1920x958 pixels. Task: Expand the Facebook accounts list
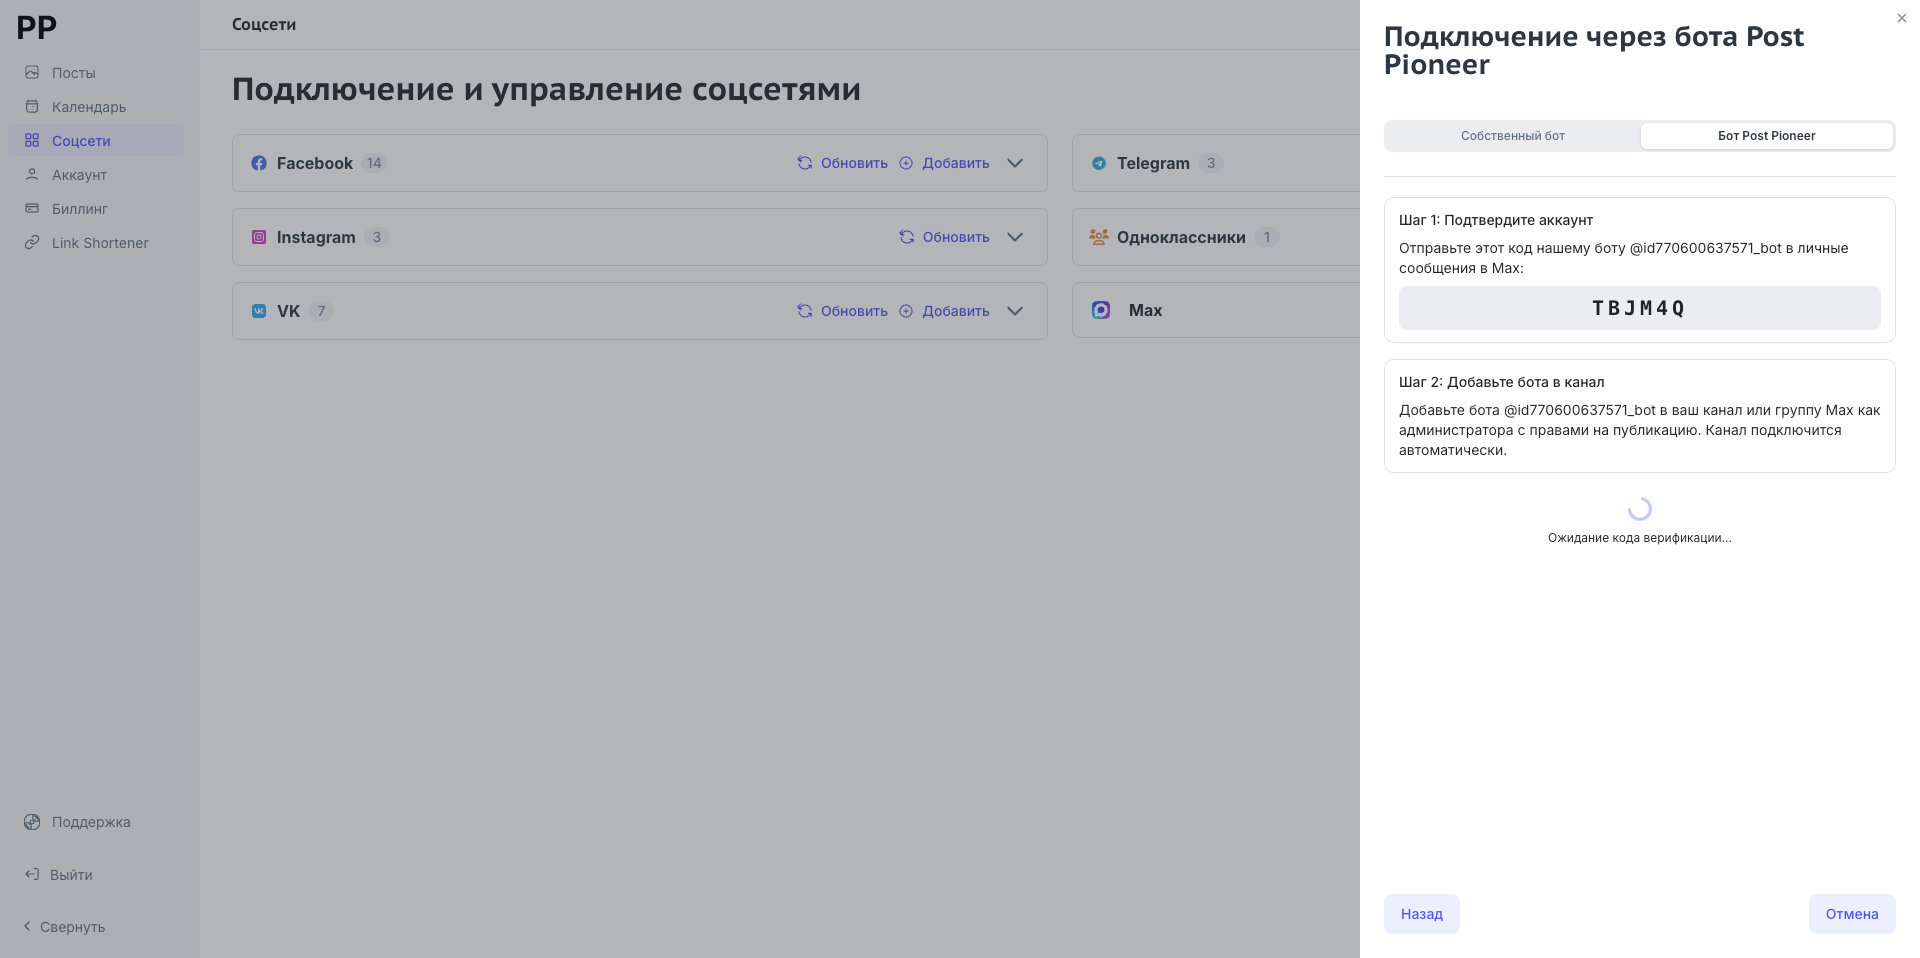point(1015,163)
